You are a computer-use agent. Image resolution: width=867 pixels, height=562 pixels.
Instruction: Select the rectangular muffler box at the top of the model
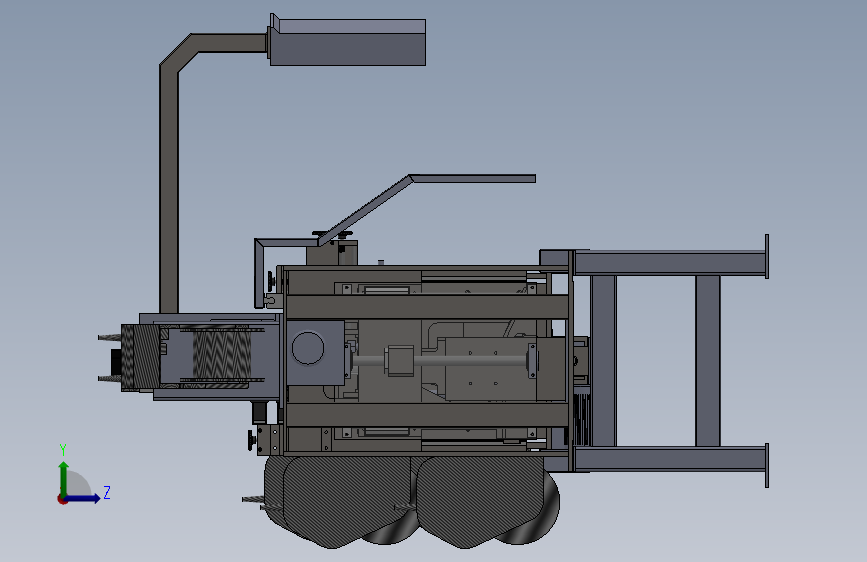tap(347, 43)
